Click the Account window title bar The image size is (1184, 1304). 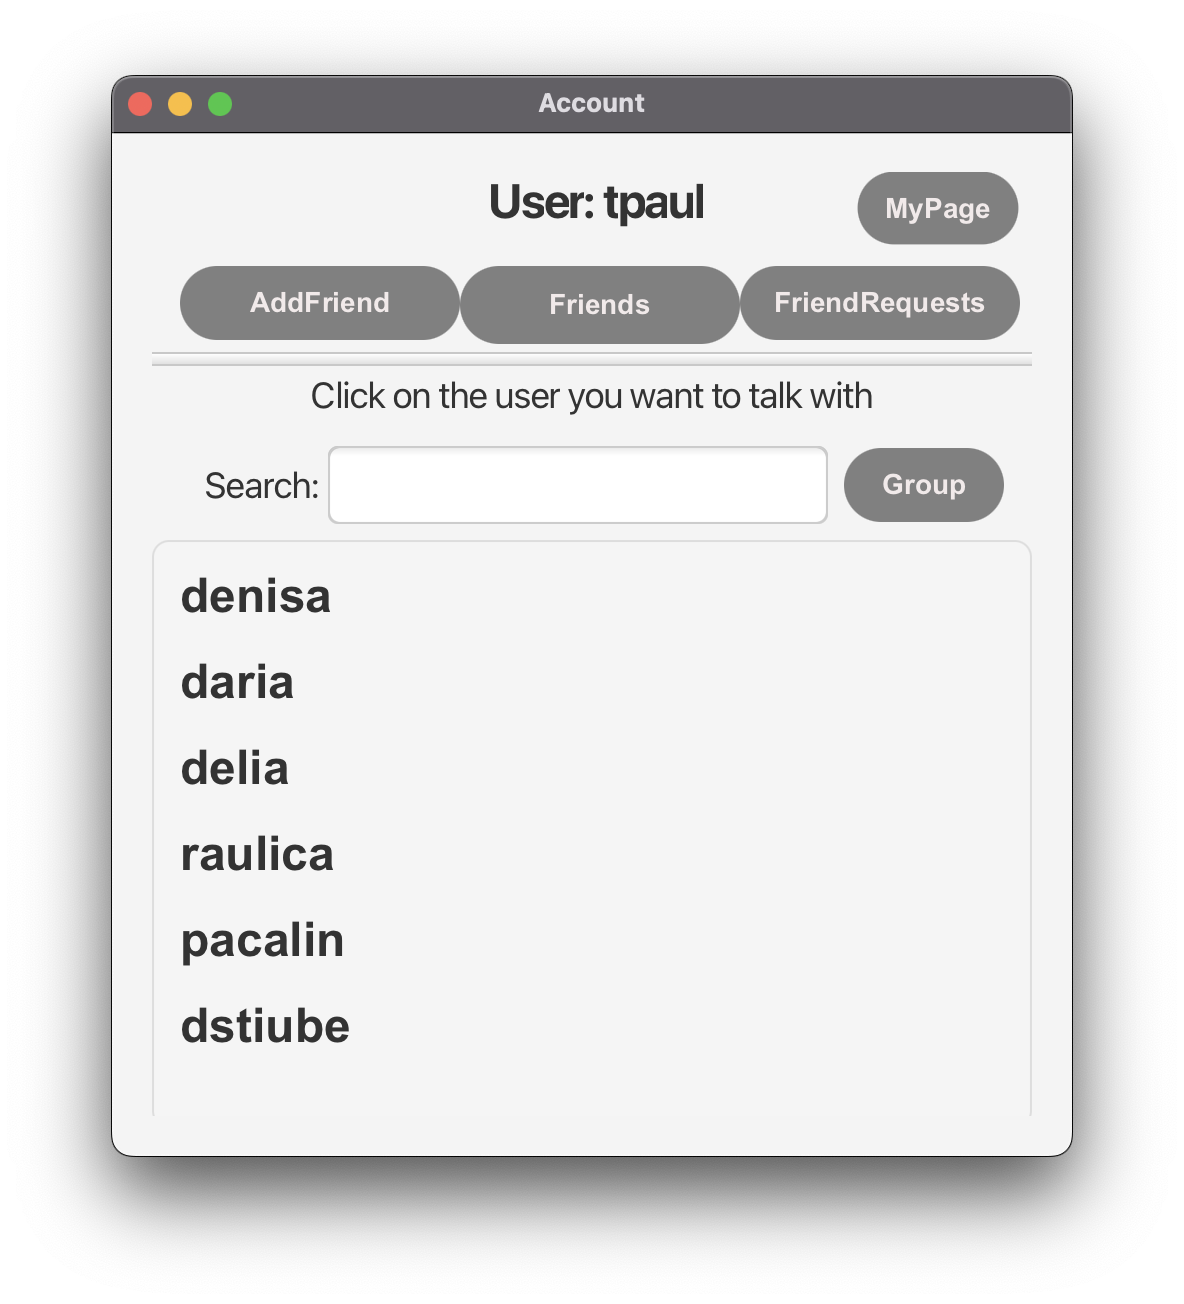coord(592,102)
